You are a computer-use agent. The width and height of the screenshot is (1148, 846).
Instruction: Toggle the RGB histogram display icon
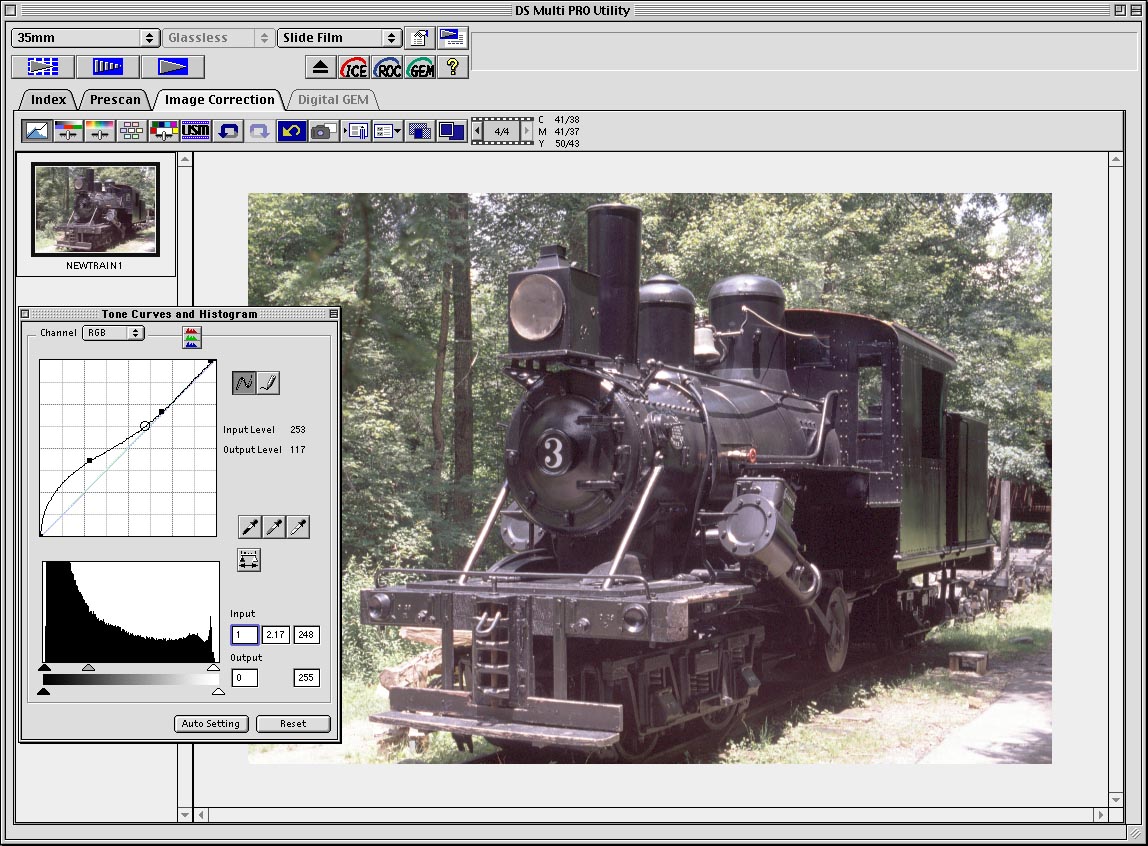[191, 337]
